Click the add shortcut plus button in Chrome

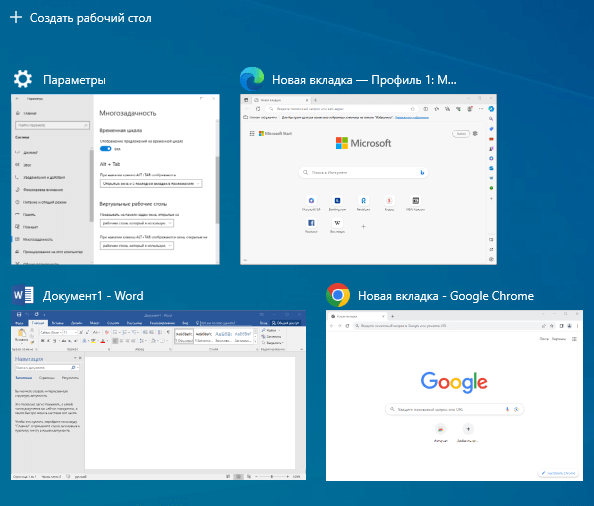pos(468,429)
